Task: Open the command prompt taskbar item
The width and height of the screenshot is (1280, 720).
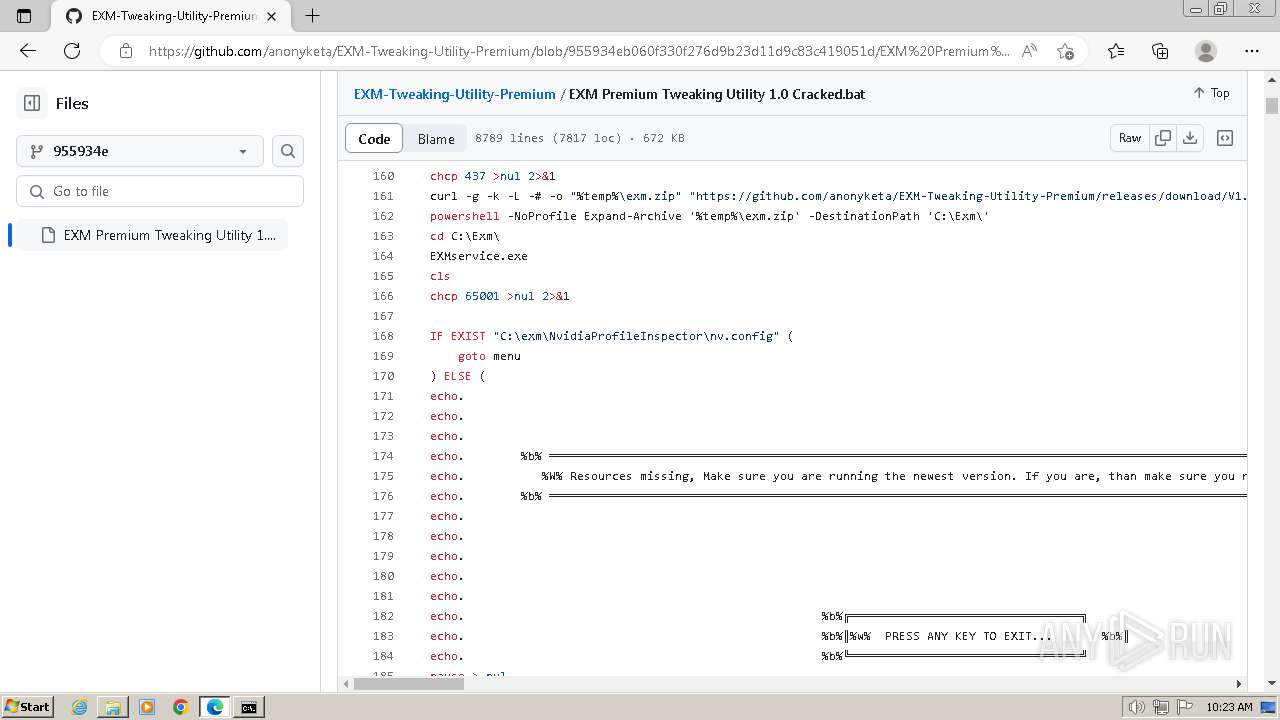Action: coord(249,707)
